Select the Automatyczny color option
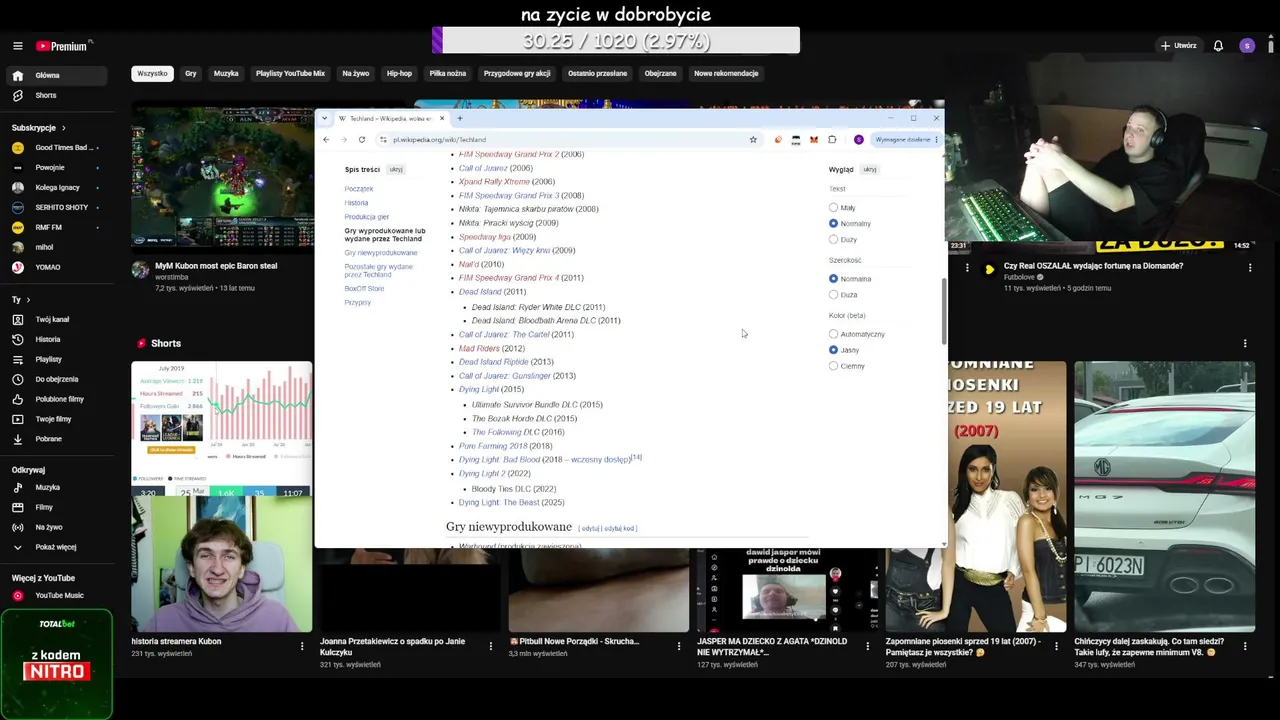 pyautogui.click(x=833, y=334)
